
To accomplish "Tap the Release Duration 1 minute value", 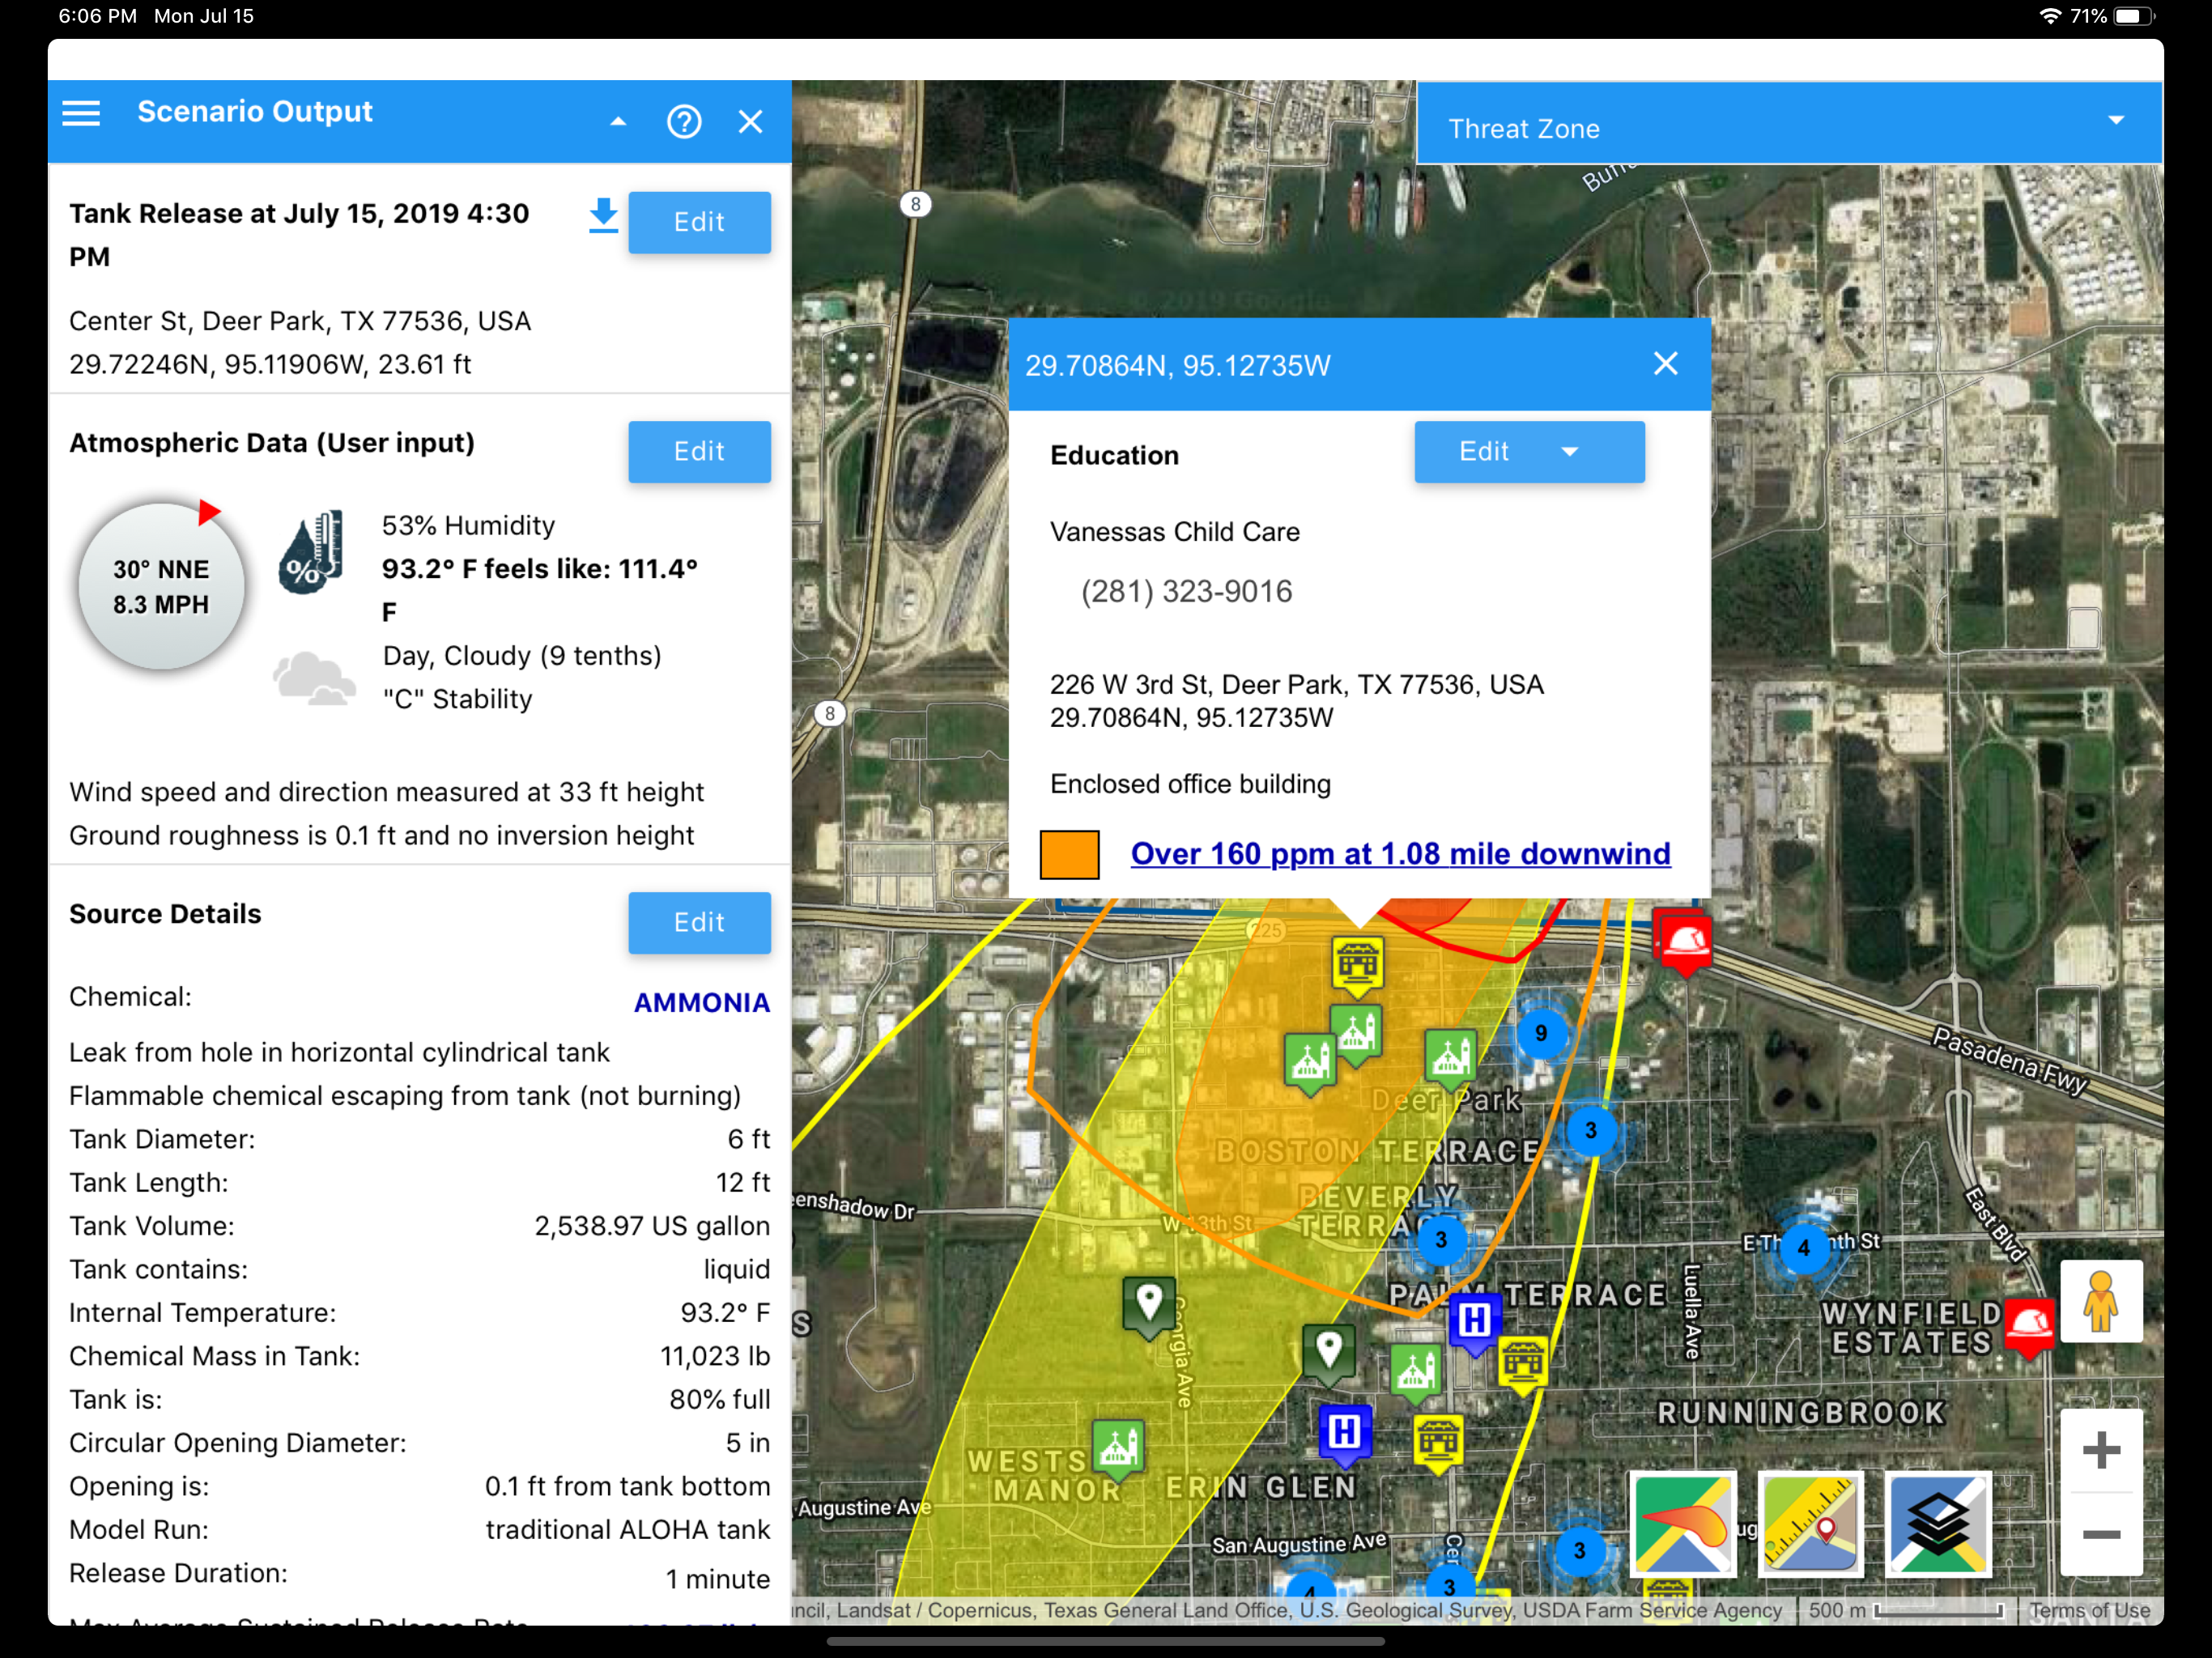I will (718, 1580).
